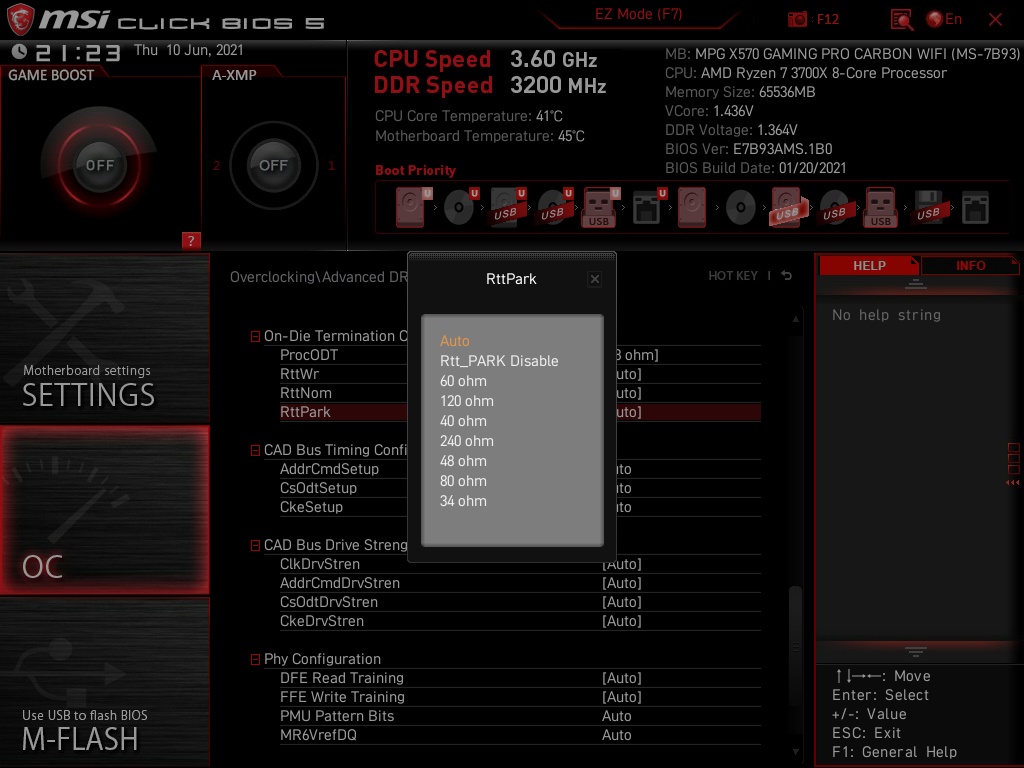Screen dimensions: 1024x768
Task: Select the fourth boot icon, a USB optical drive
Action: pos(554,208)
